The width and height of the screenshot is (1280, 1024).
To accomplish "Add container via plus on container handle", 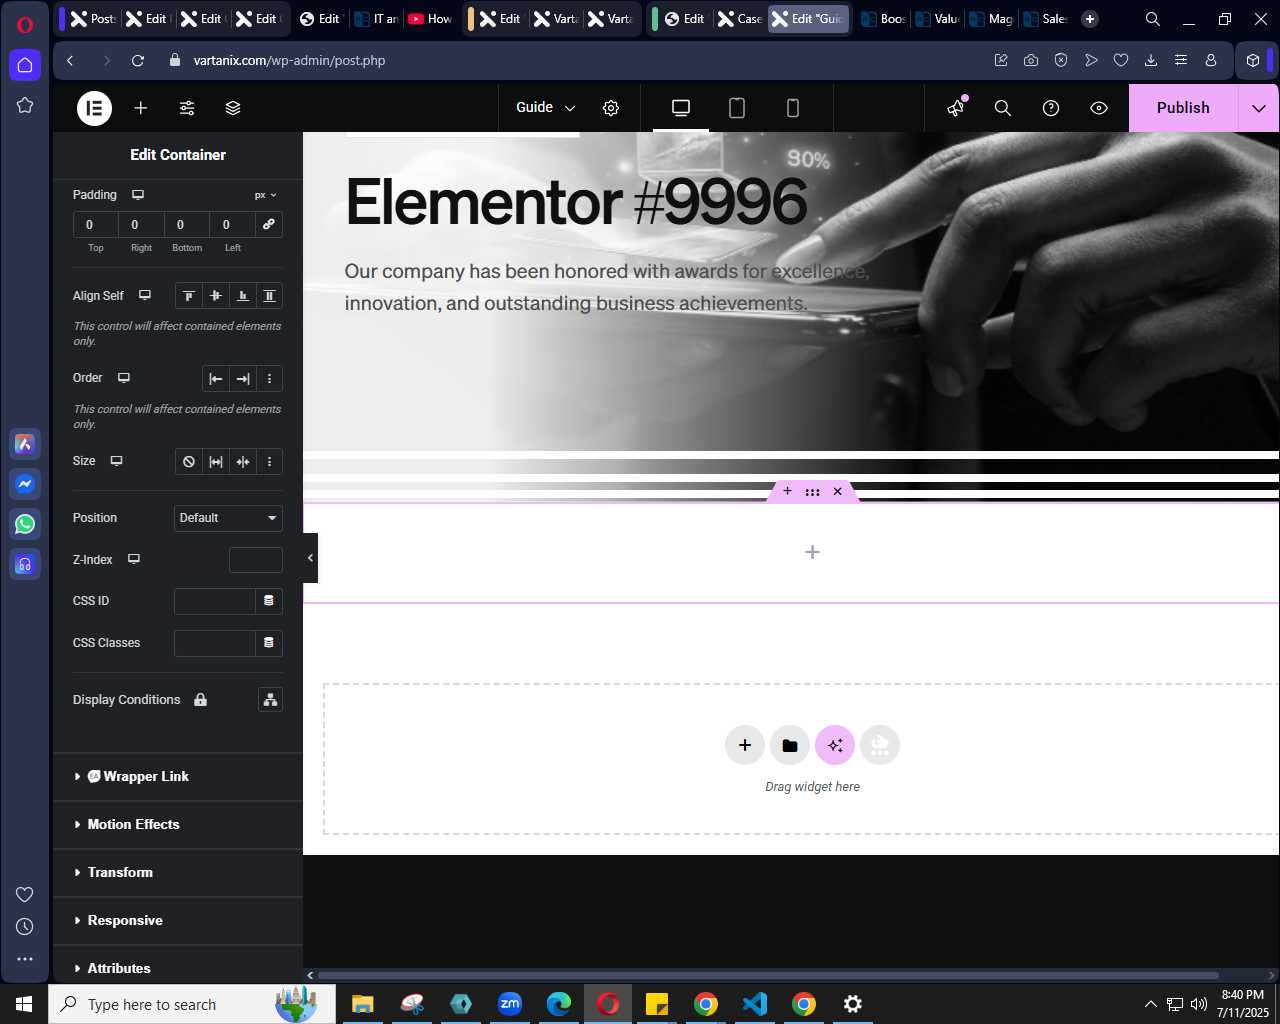I will (x=787, y=491).
